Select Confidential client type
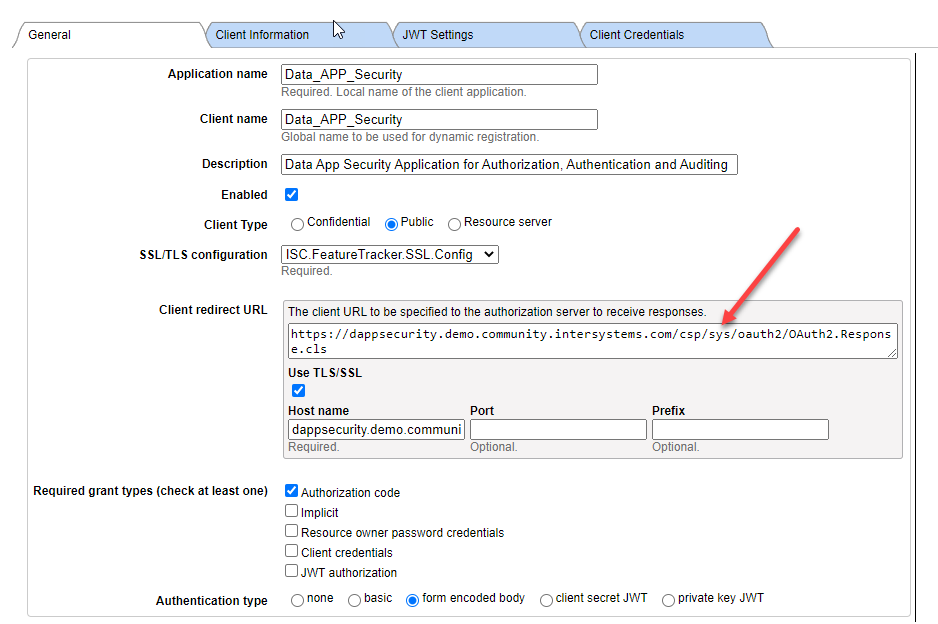Image resolution: width=938 pixels, height=624 pixels. tap(298, 224)
